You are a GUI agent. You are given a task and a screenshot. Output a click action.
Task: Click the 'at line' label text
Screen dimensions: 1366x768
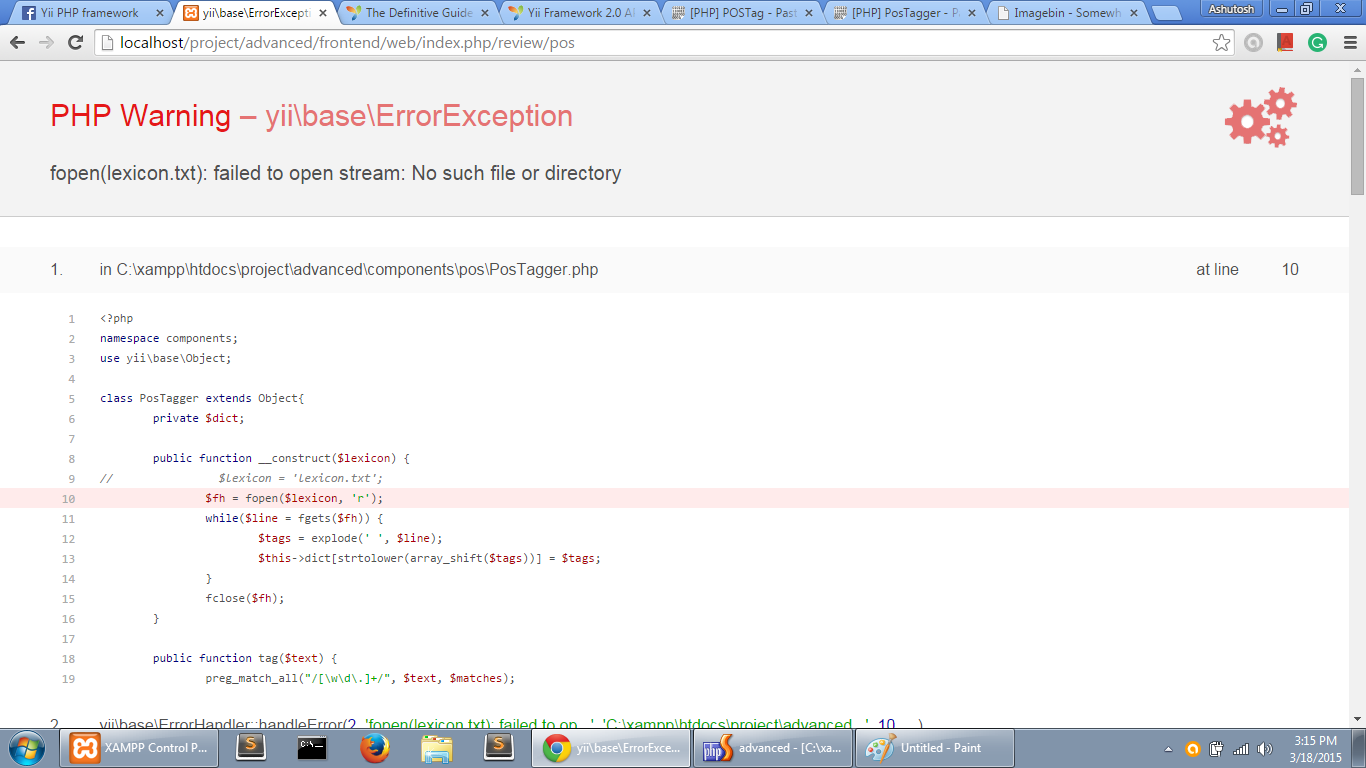1217,270
